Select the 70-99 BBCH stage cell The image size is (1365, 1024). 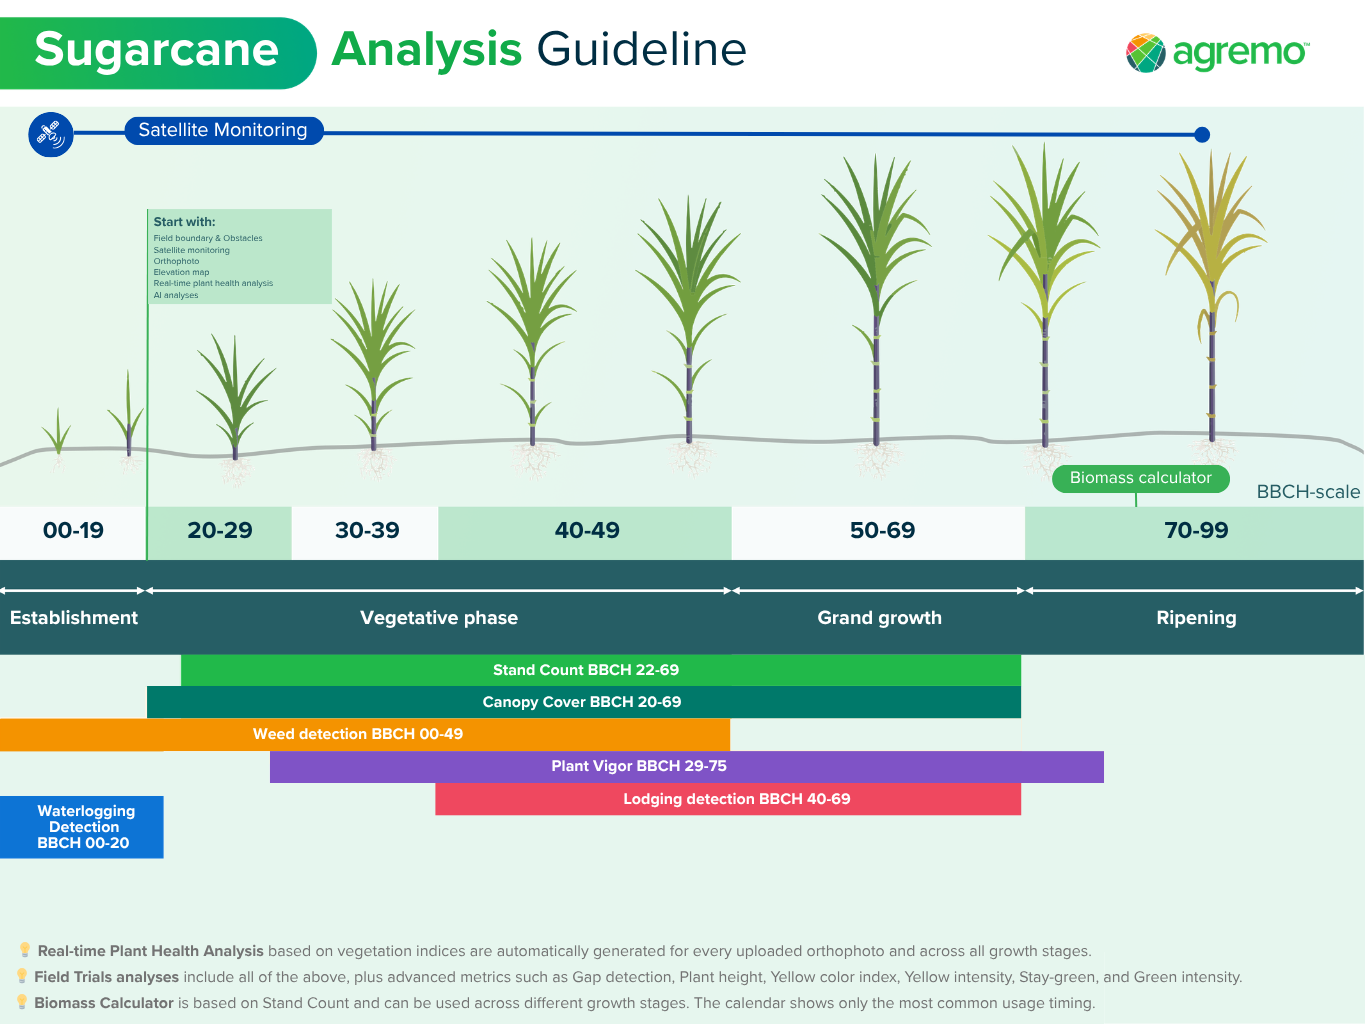point(1194,532)
